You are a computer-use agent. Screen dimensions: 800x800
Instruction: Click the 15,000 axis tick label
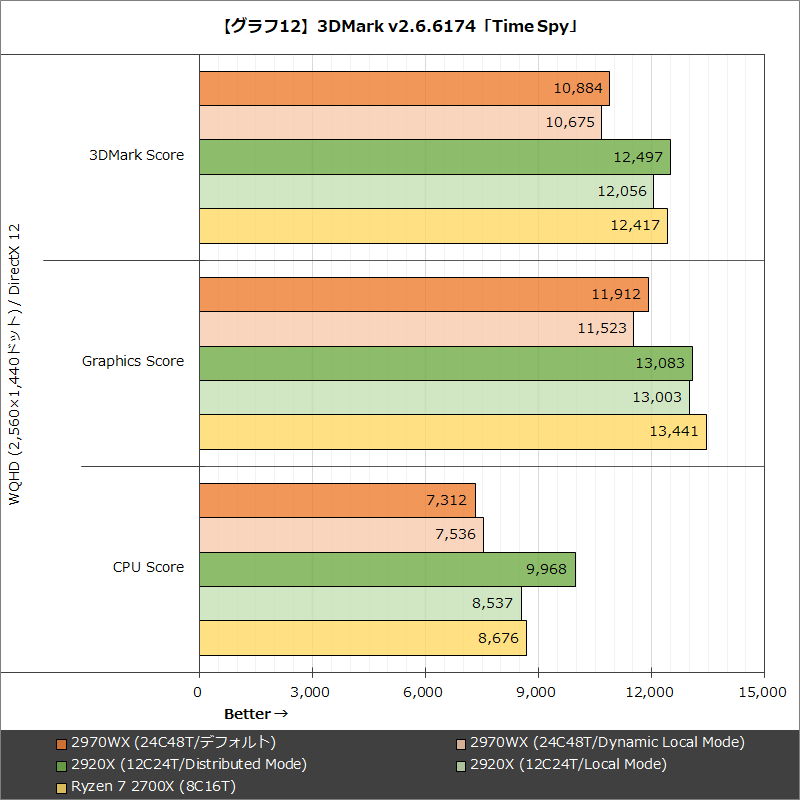click(762, 690)
